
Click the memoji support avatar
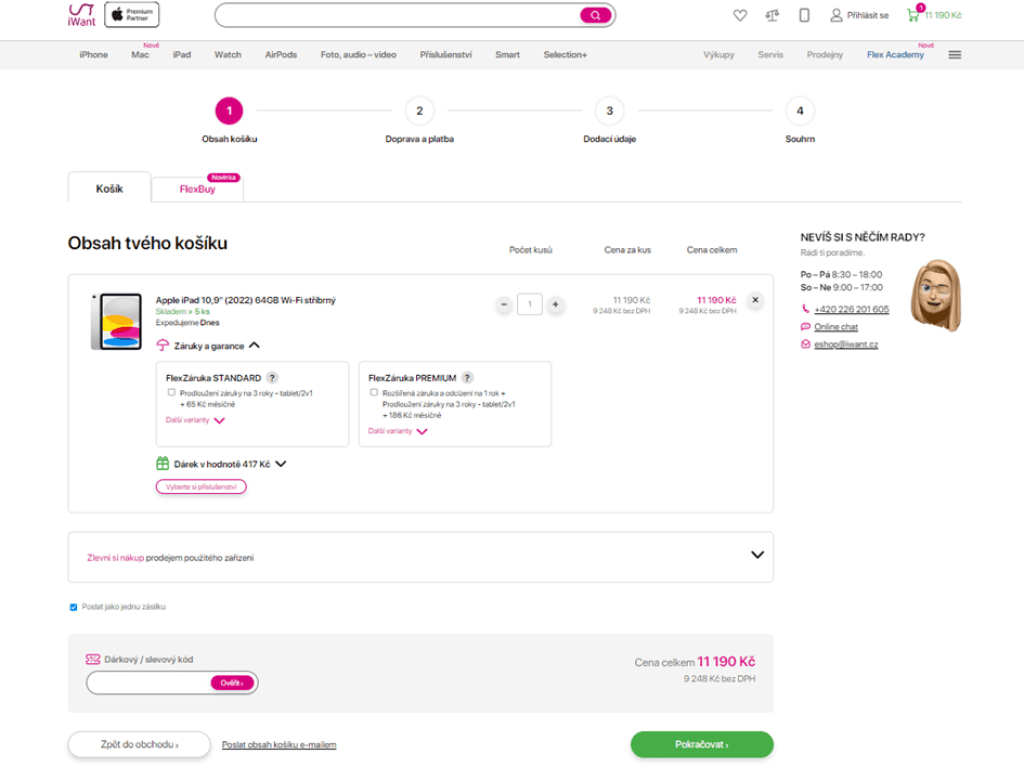click(x=936, y=295)
